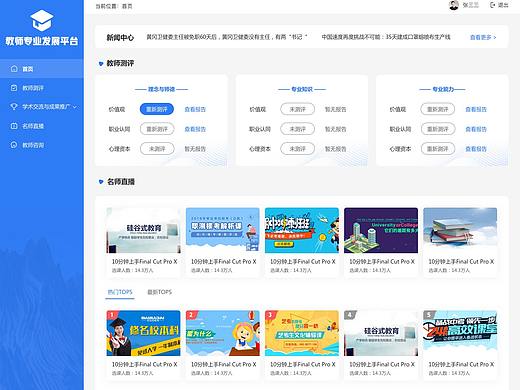Open 教师测评 in the sidebar menu

click(42, 88)
